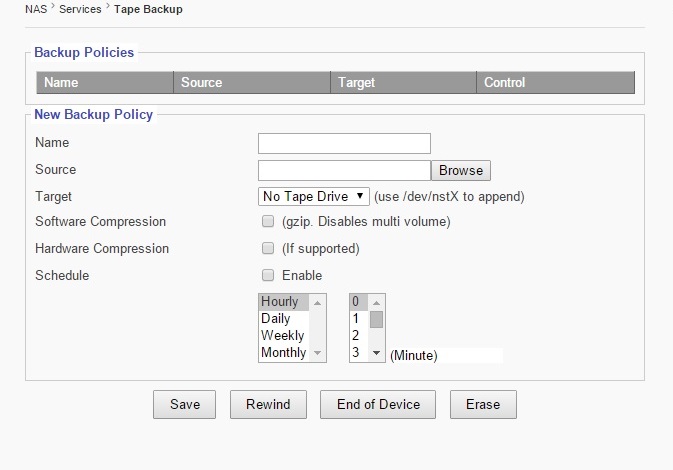Select minute 0 in the minute list
This screenshot has height=470, width=673.
click(358, 302)
